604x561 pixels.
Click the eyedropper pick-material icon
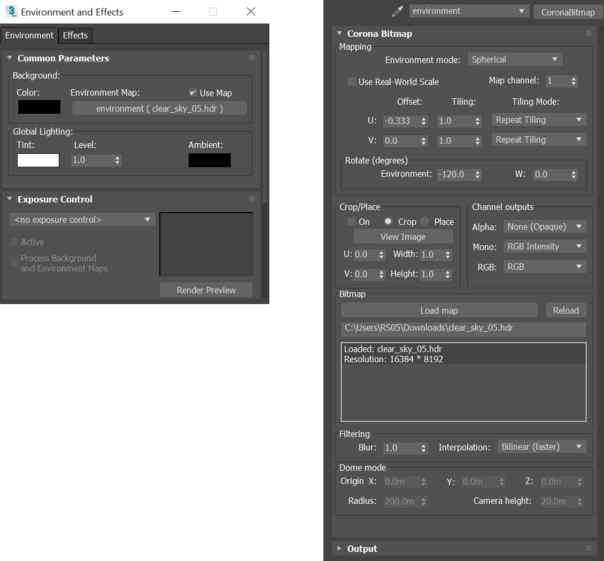click(x=397, y=11)
